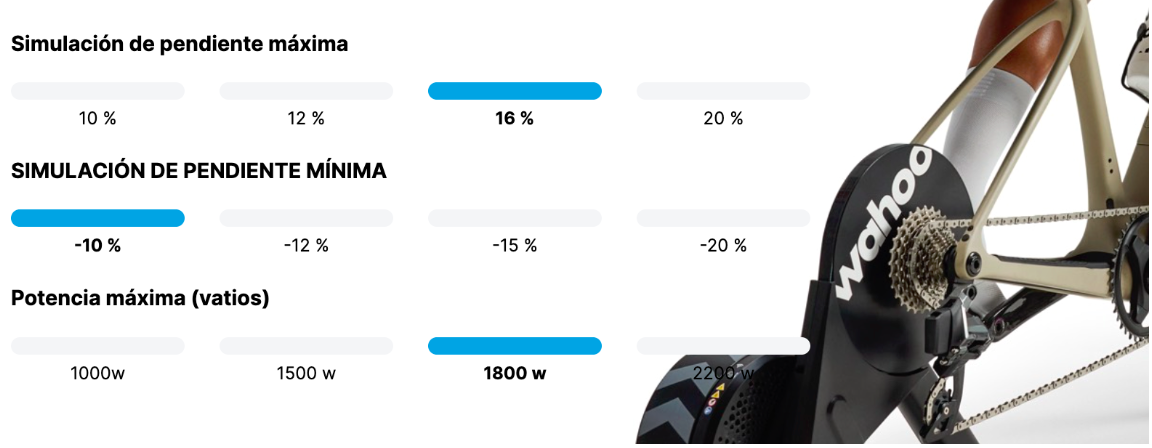Click the highlighted -10 % minimum slope bar

coord(97,218)
